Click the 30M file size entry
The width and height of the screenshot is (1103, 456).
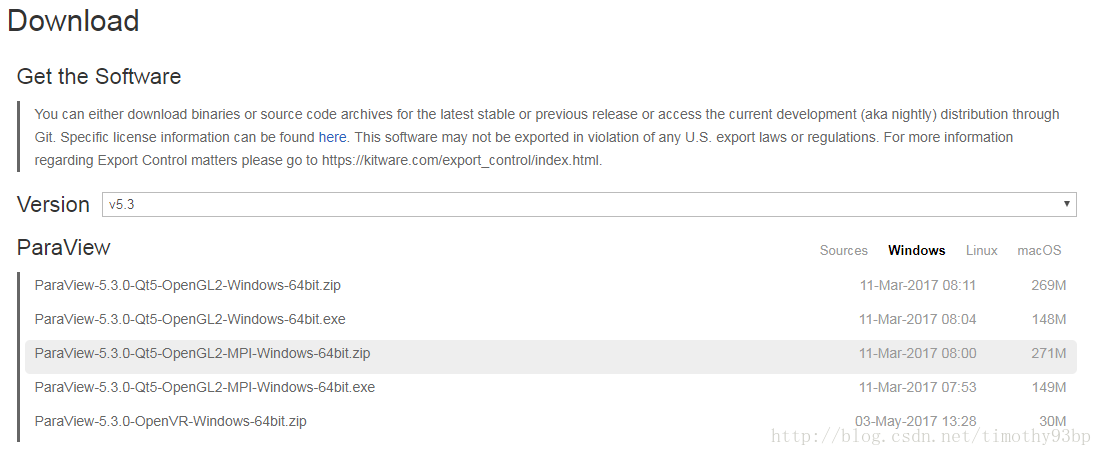pyautogui.click(x=1052, y=421)
